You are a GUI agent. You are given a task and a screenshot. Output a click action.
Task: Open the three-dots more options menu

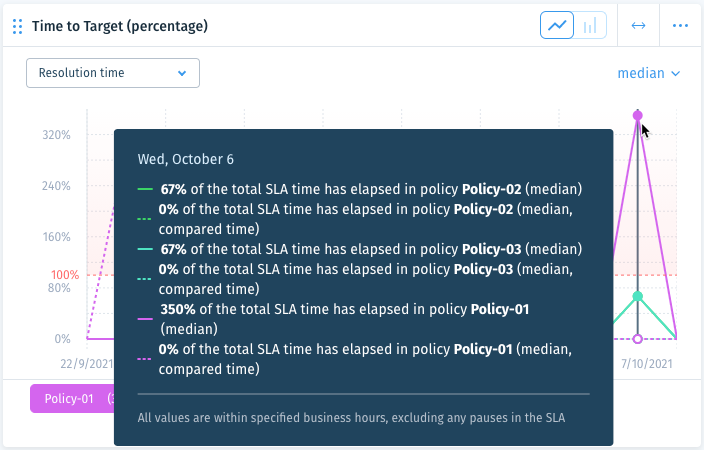coord(680,26)
